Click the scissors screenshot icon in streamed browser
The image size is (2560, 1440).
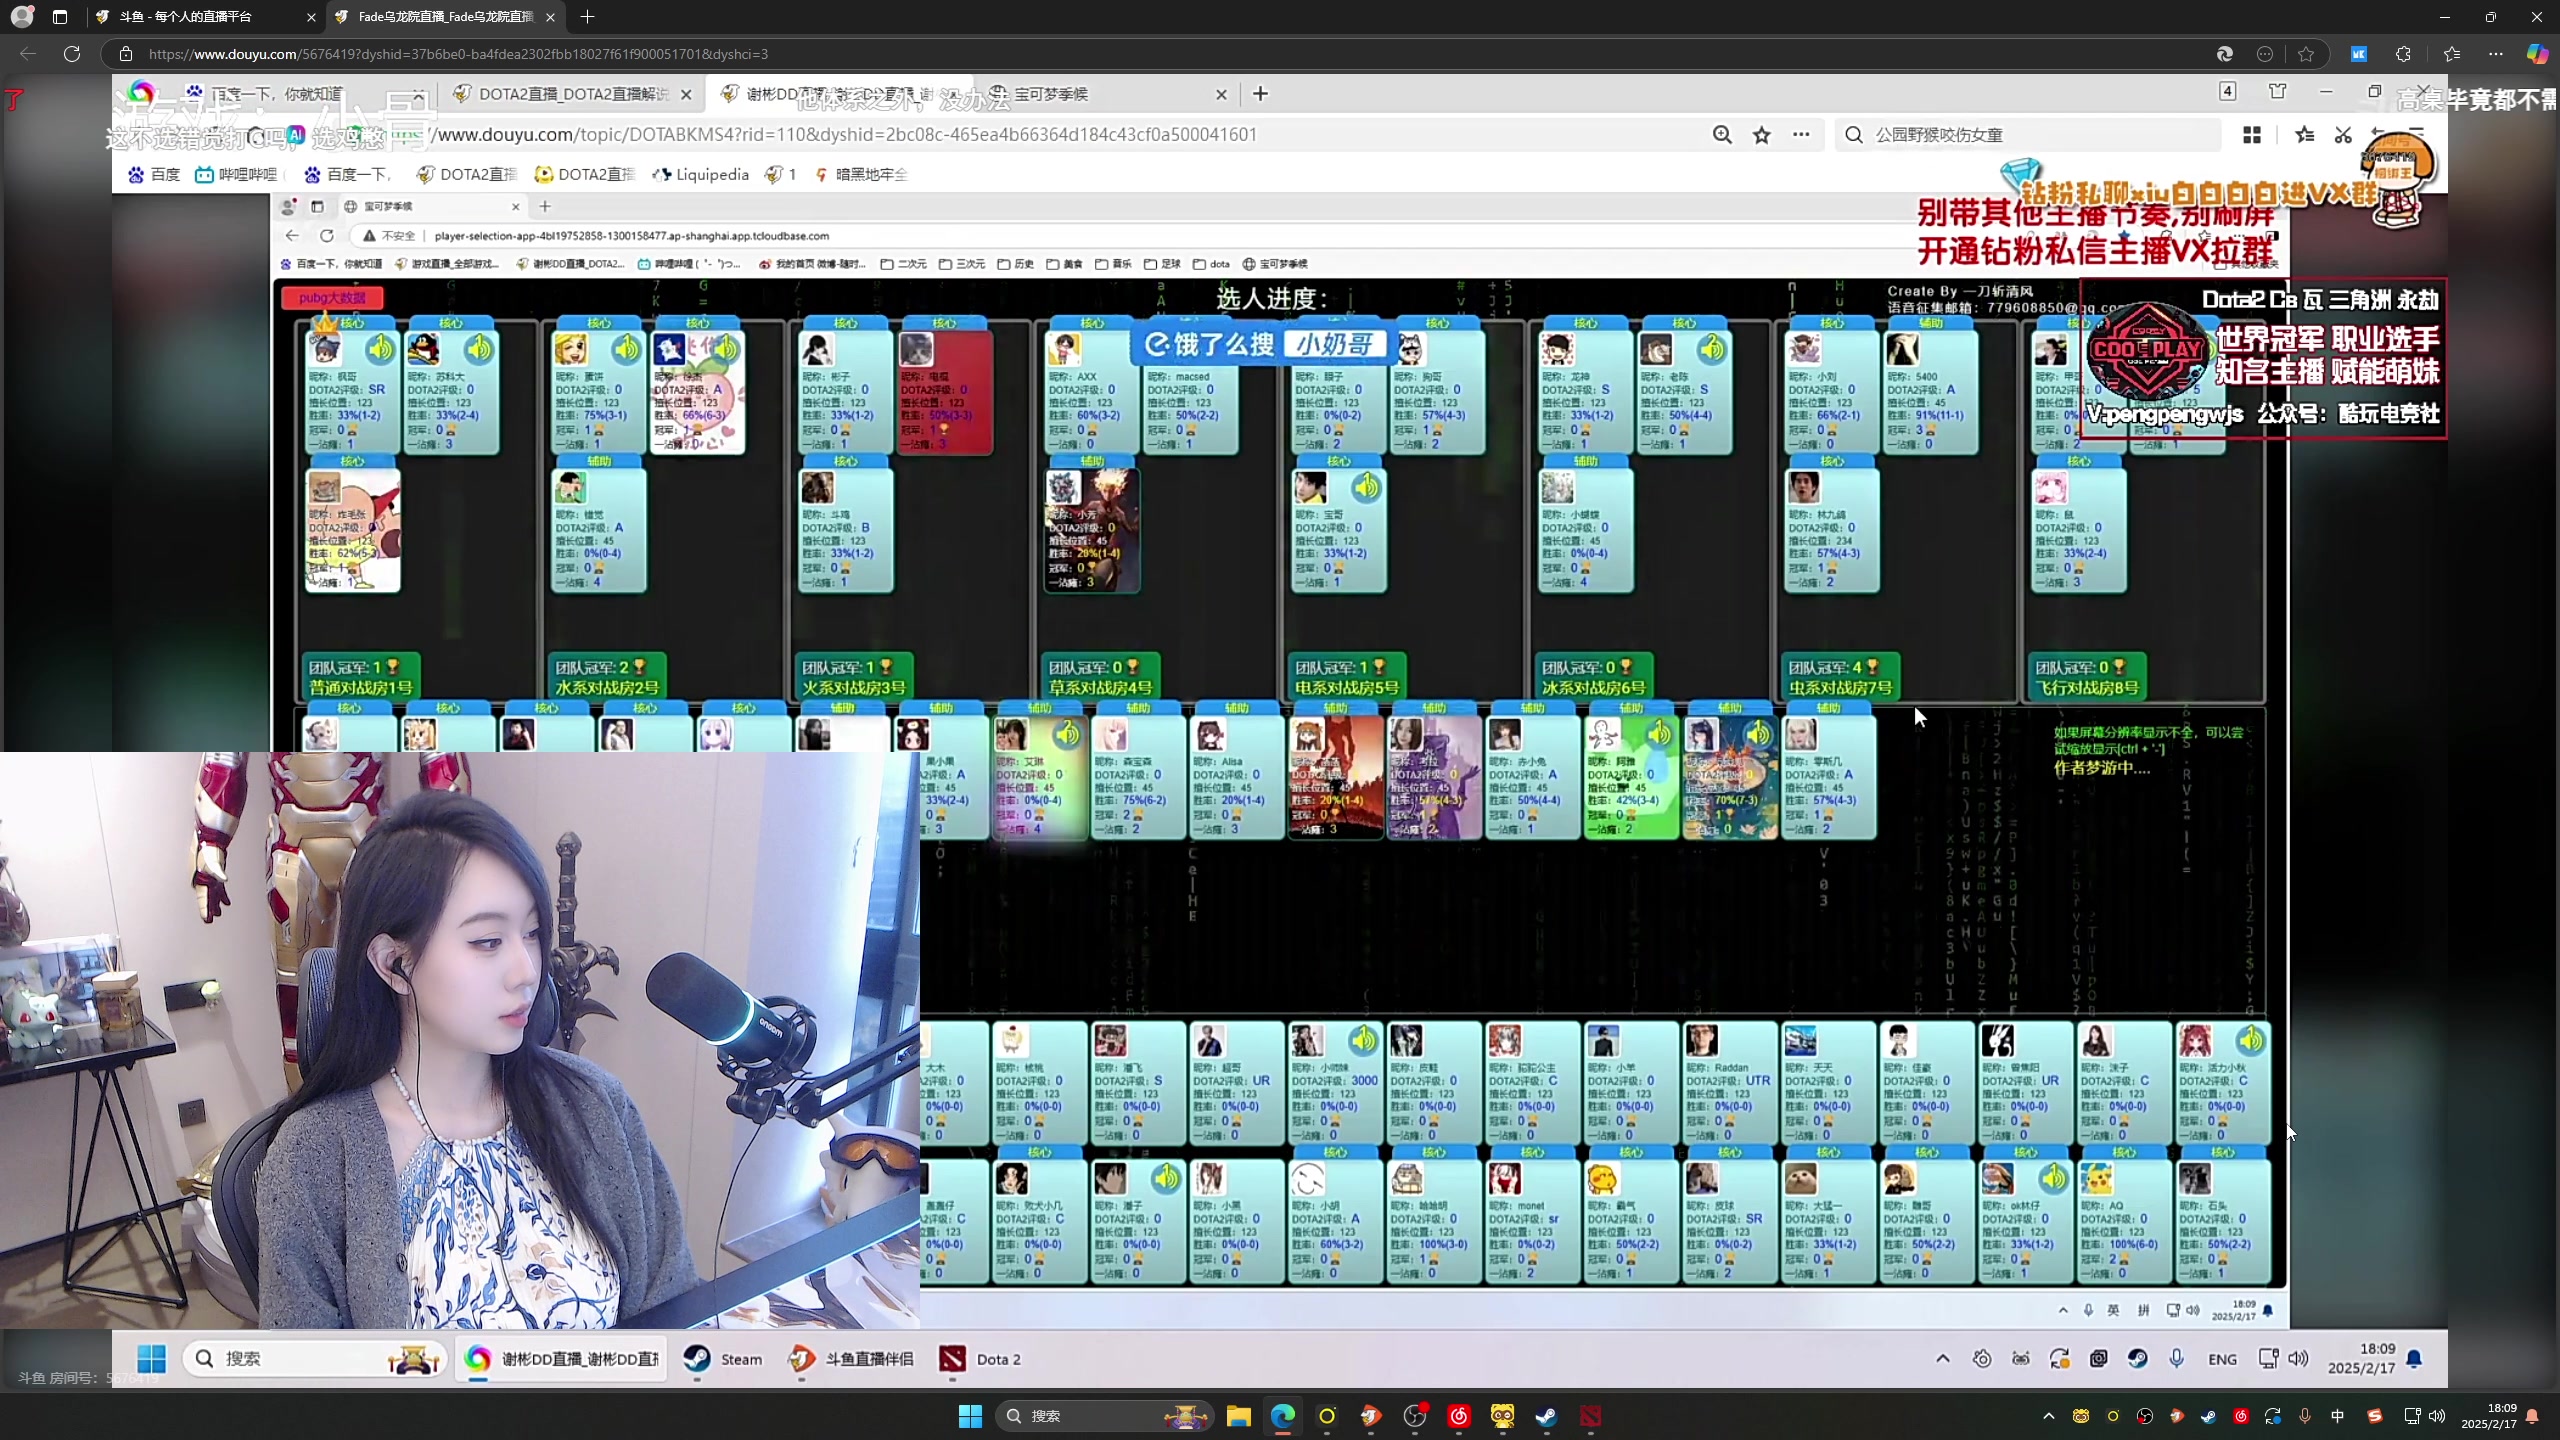pyautogui.click(x=2343, y=135)
